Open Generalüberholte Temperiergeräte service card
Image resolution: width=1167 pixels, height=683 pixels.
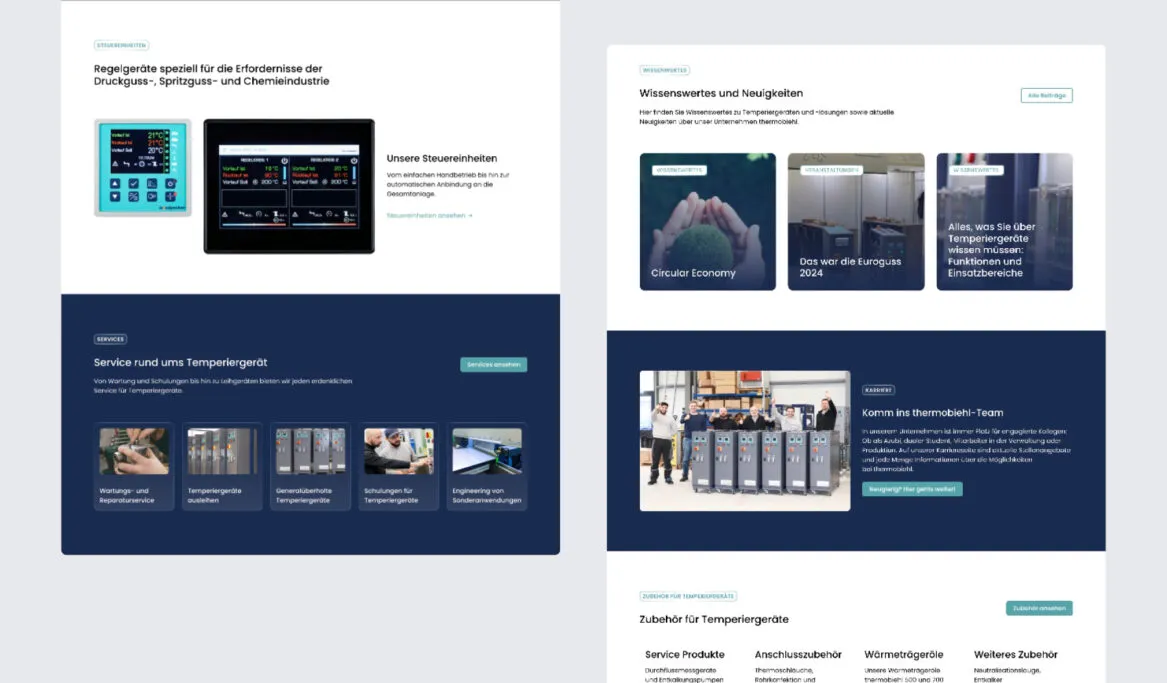click(310, 467)
